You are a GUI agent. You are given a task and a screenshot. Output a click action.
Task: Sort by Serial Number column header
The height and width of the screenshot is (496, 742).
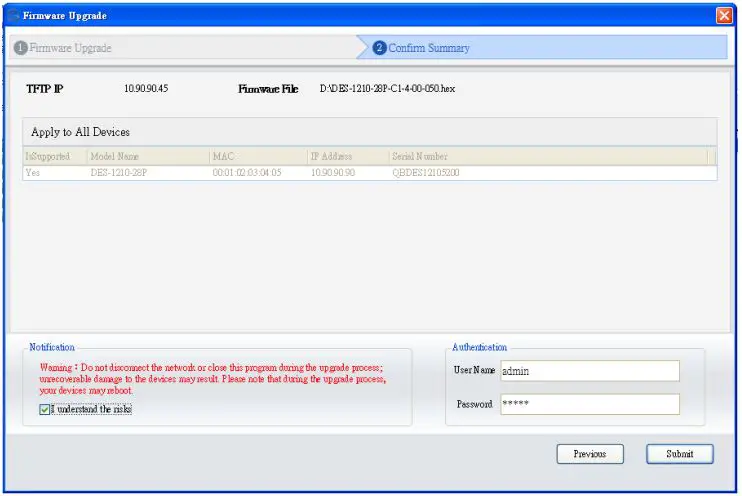pos(548,156)
